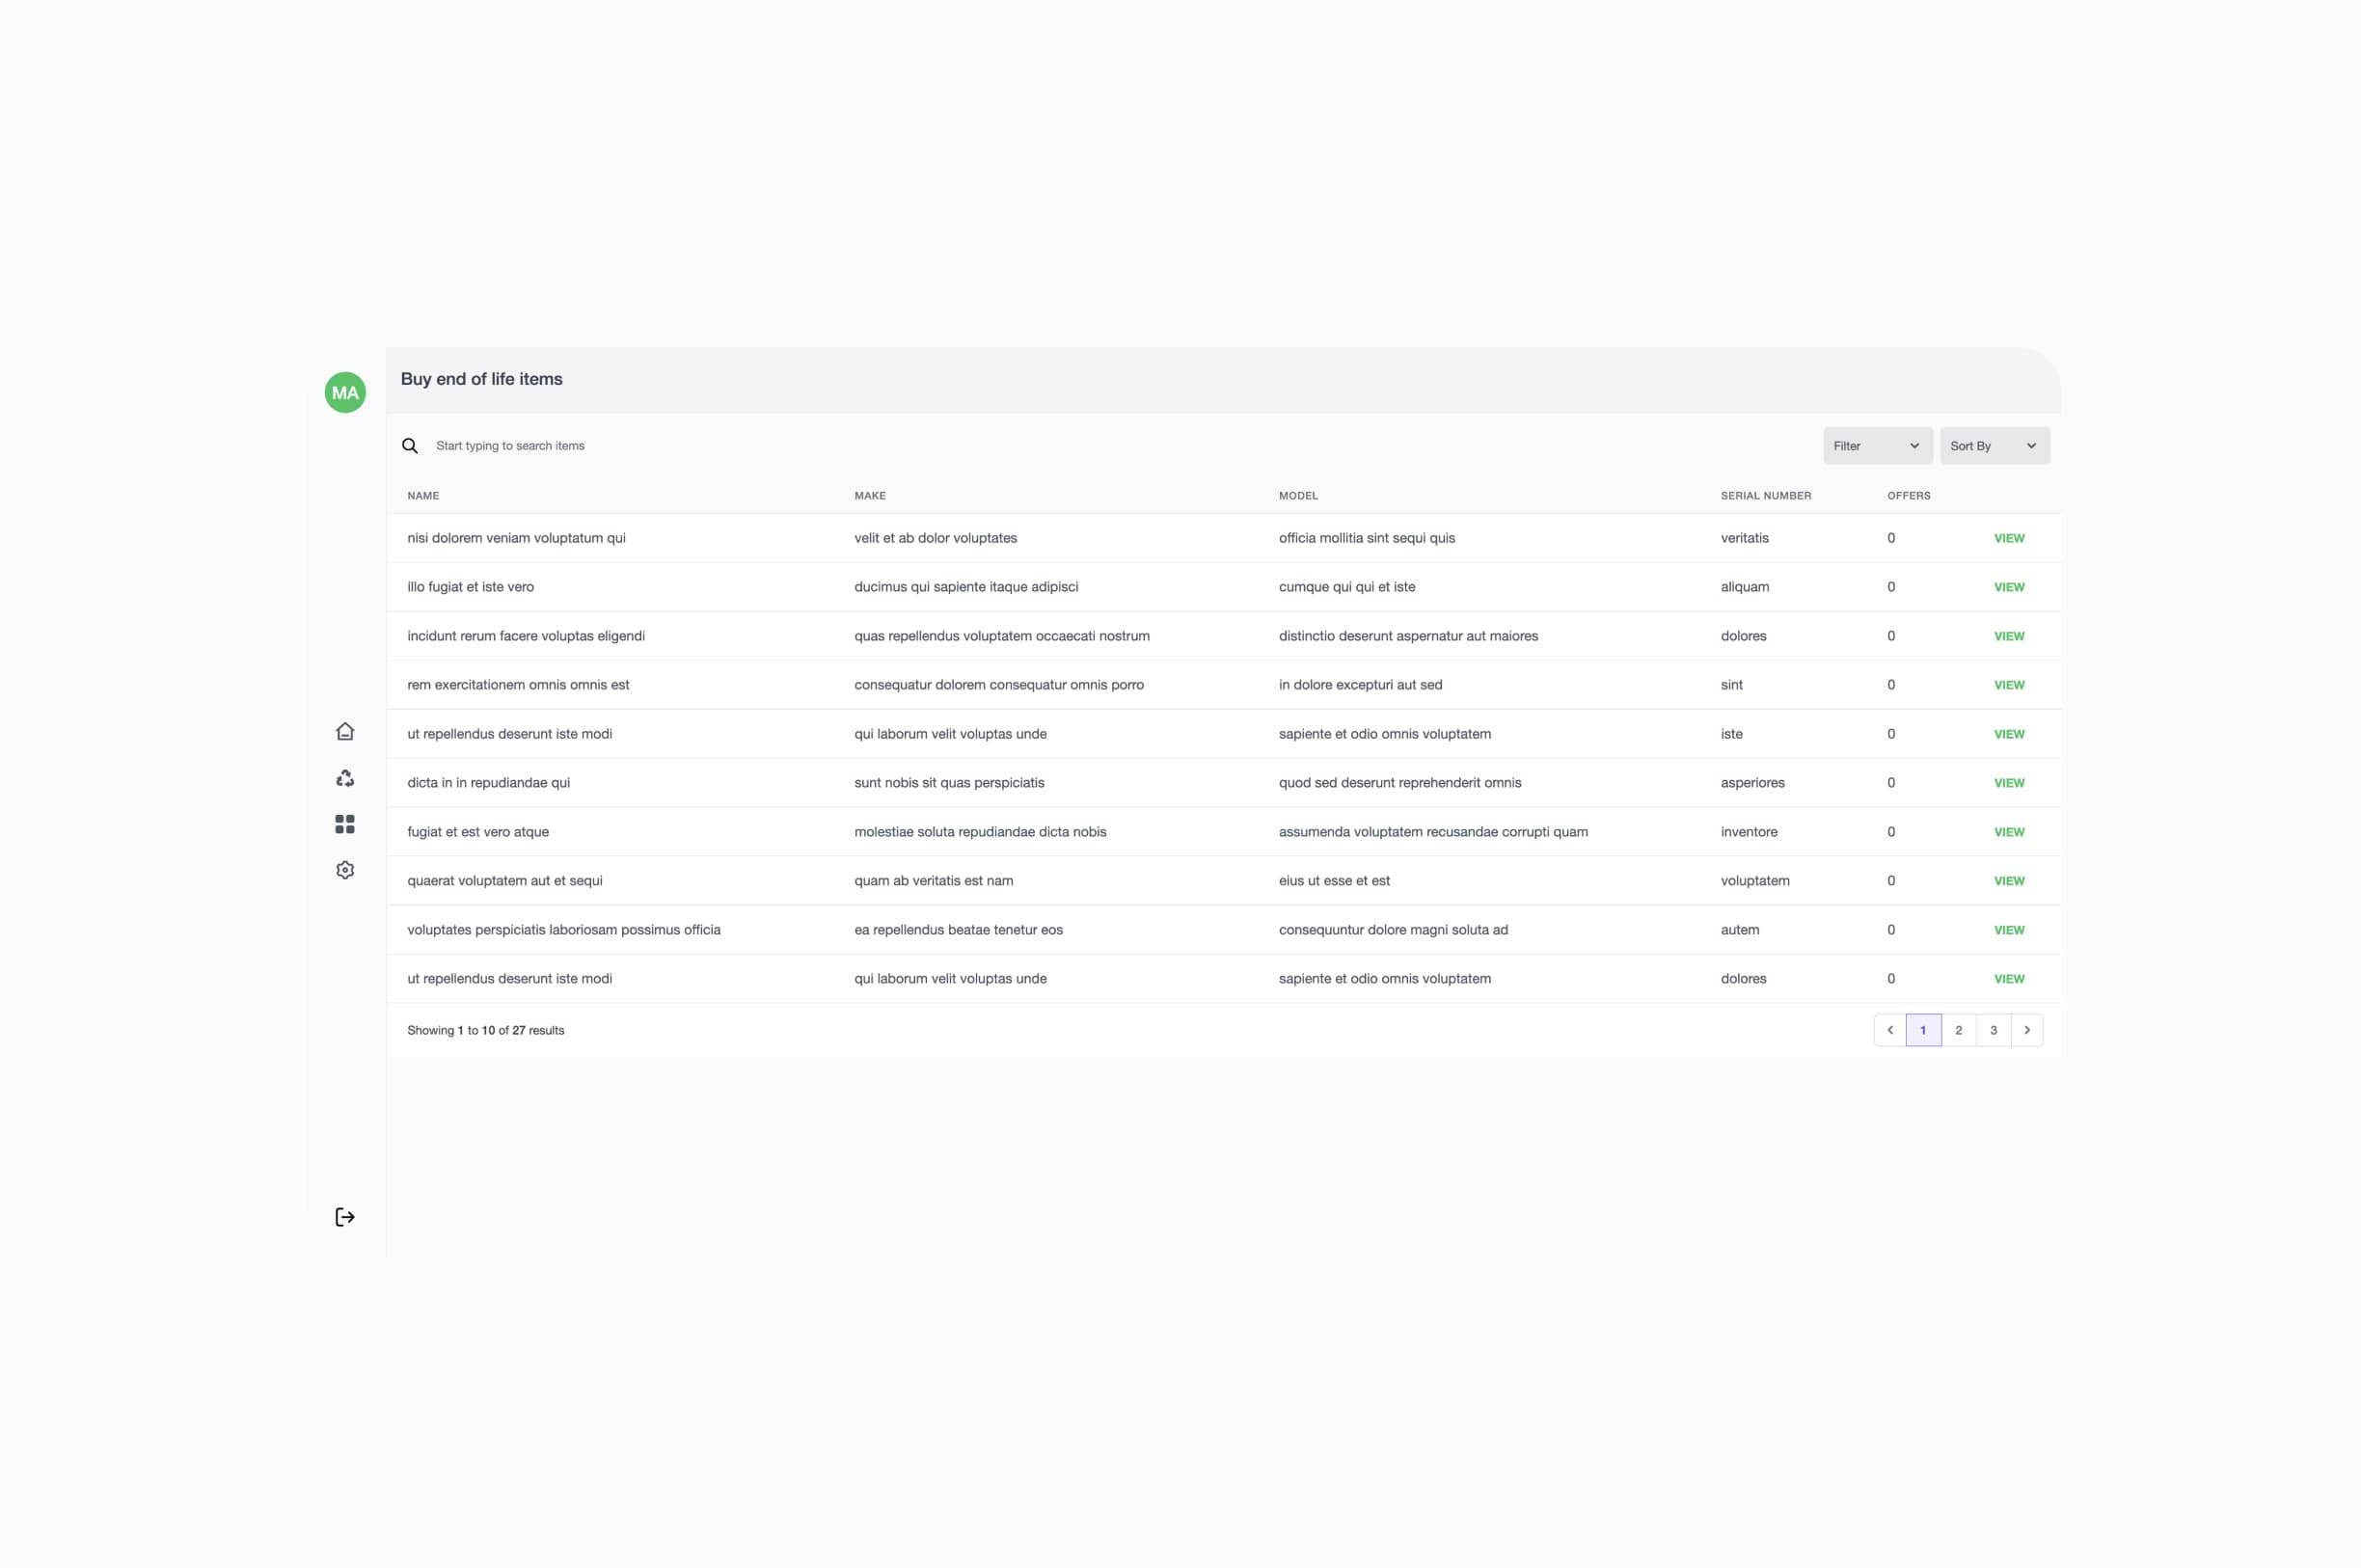The image size is (2361, 1568).
Task: Click model 'eius ut esse et est'
Action: (1334, 881)
